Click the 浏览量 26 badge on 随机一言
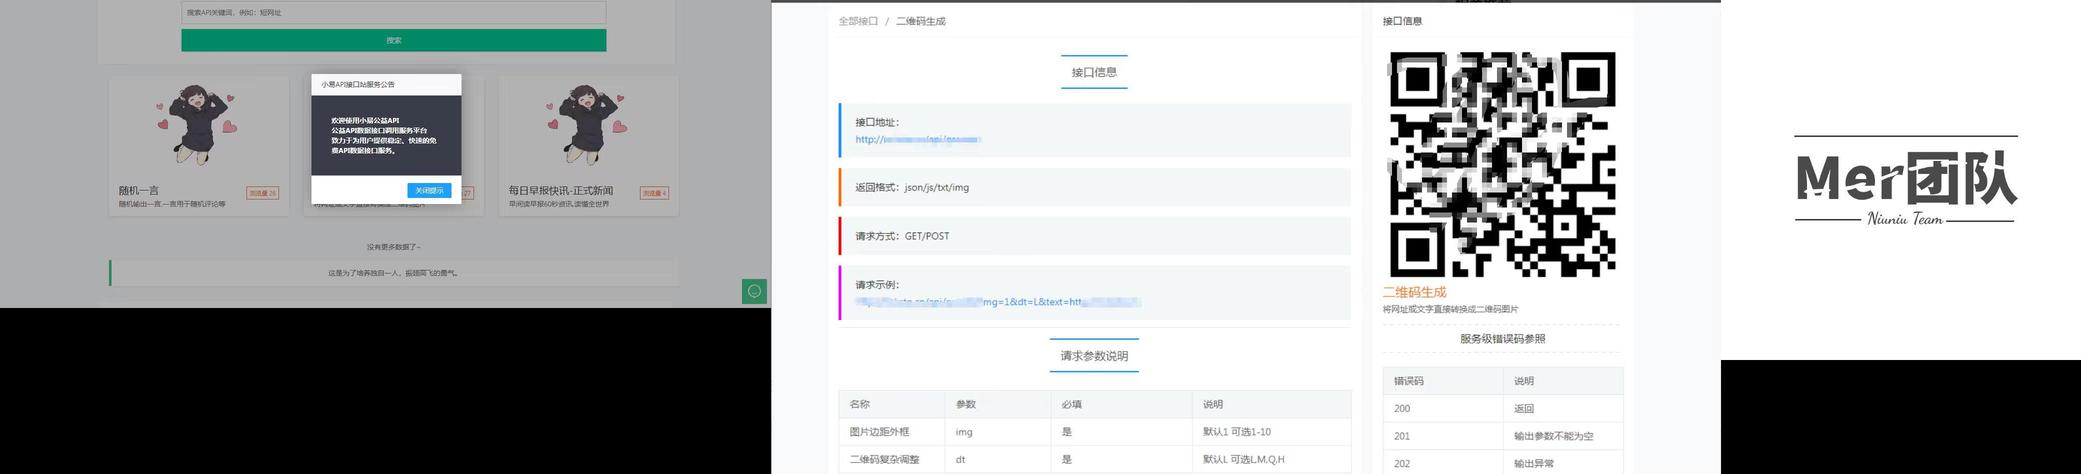2081x474 pixels. [262, 193]
